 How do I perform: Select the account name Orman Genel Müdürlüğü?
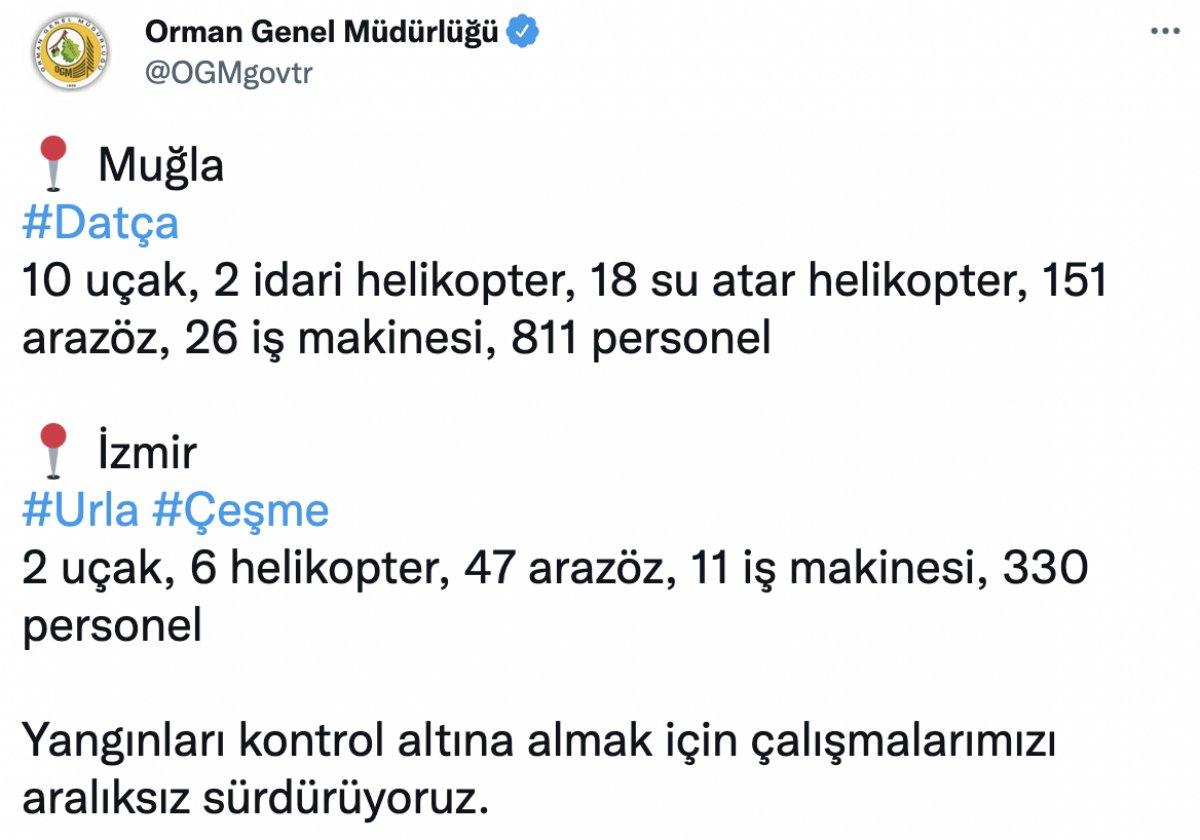(x=320, y=30)
